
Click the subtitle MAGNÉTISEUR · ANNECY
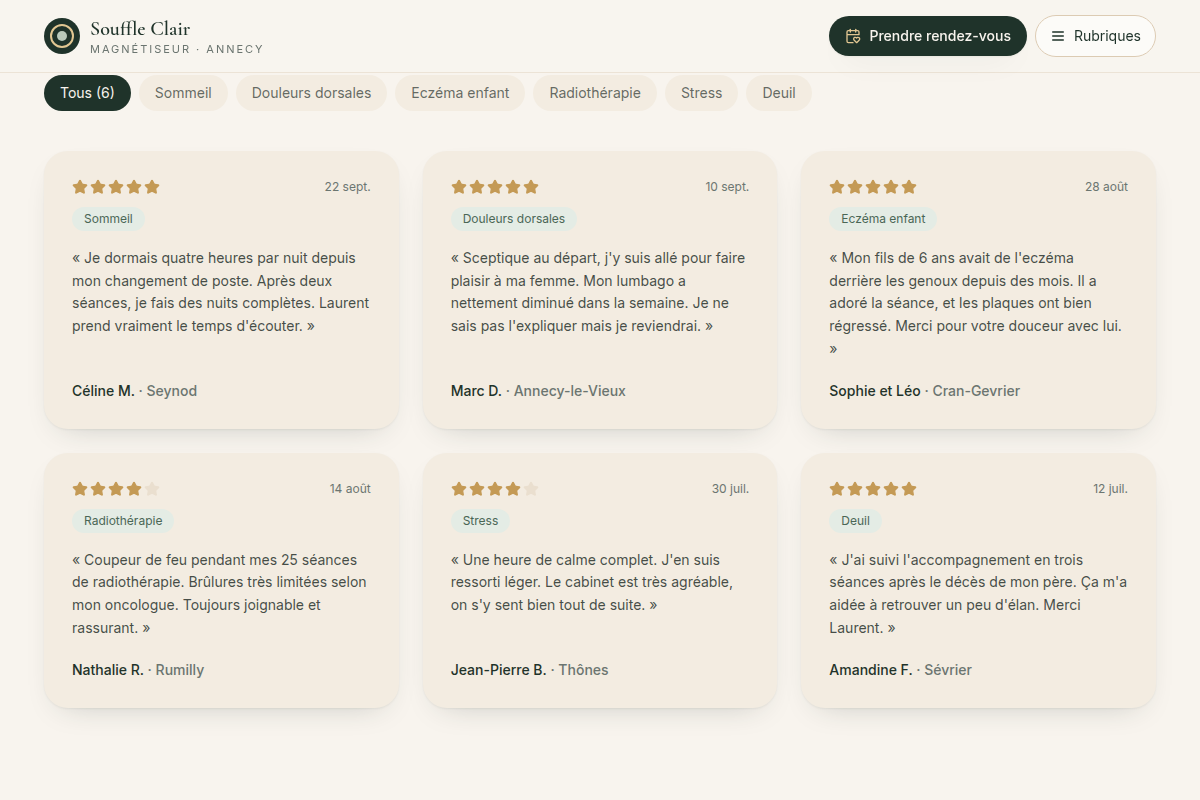(x=177, y=49)
